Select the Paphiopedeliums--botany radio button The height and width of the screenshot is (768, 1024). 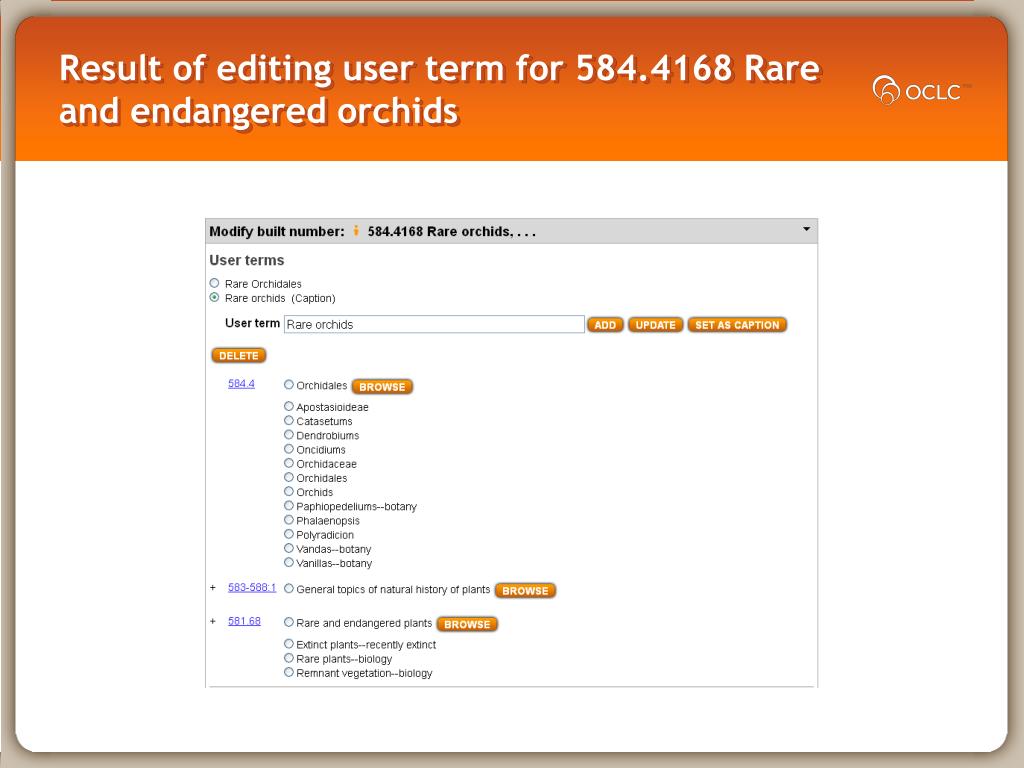click(x=289, y=506)
